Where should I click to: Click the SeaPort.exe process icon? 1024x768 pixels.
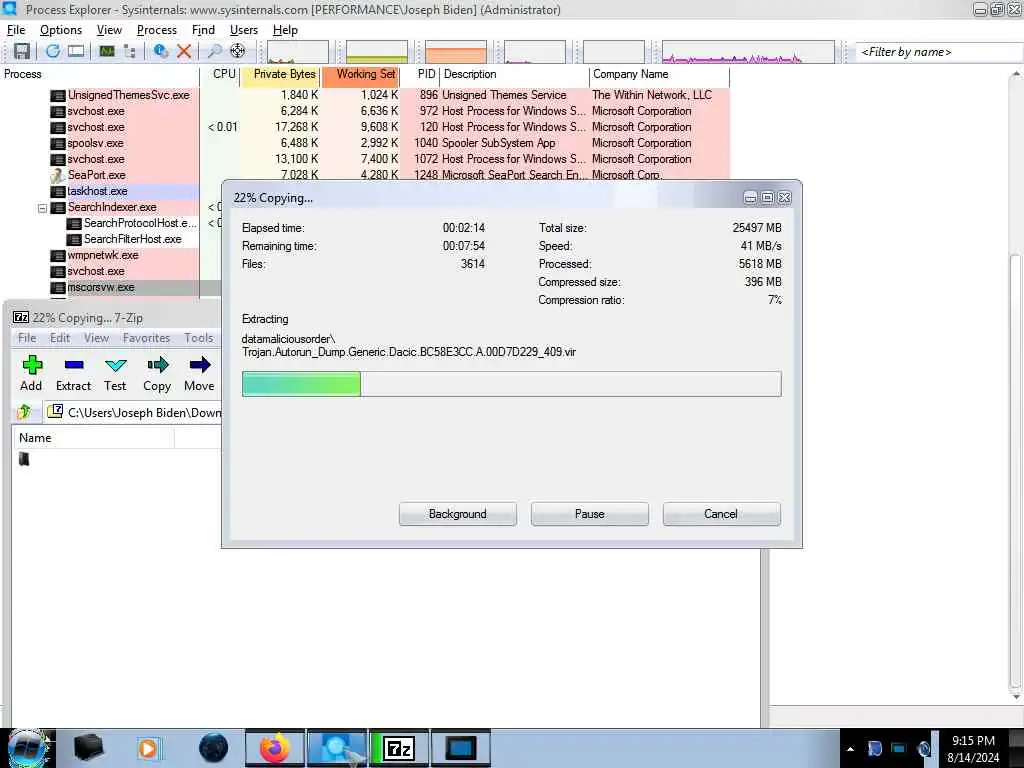click(57, 175)
